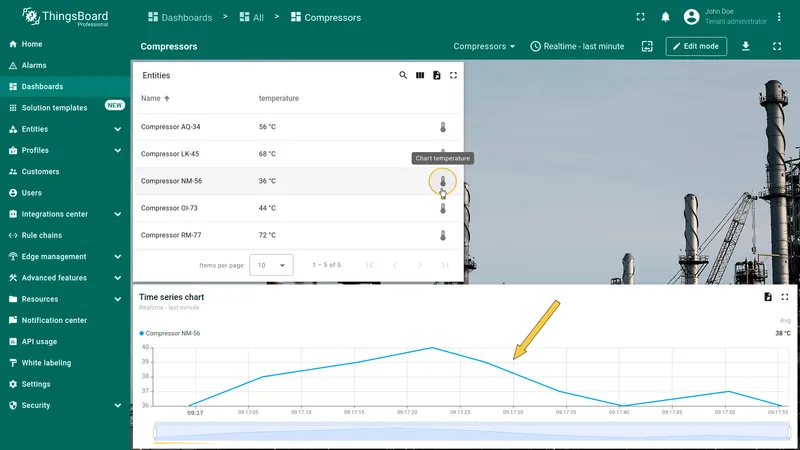Chart temperature for Compressor RM-77
Image resolution: width=800 pixels, height=450 pixels.
(x=443, y=235)
